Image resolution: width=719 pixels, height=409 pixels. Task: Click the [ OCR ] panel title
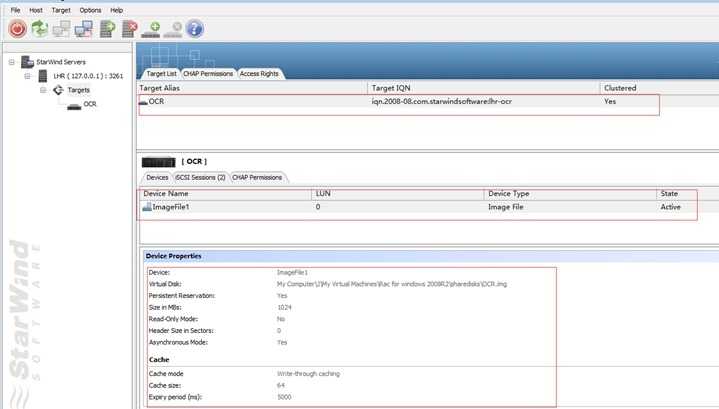click(194, 161)
